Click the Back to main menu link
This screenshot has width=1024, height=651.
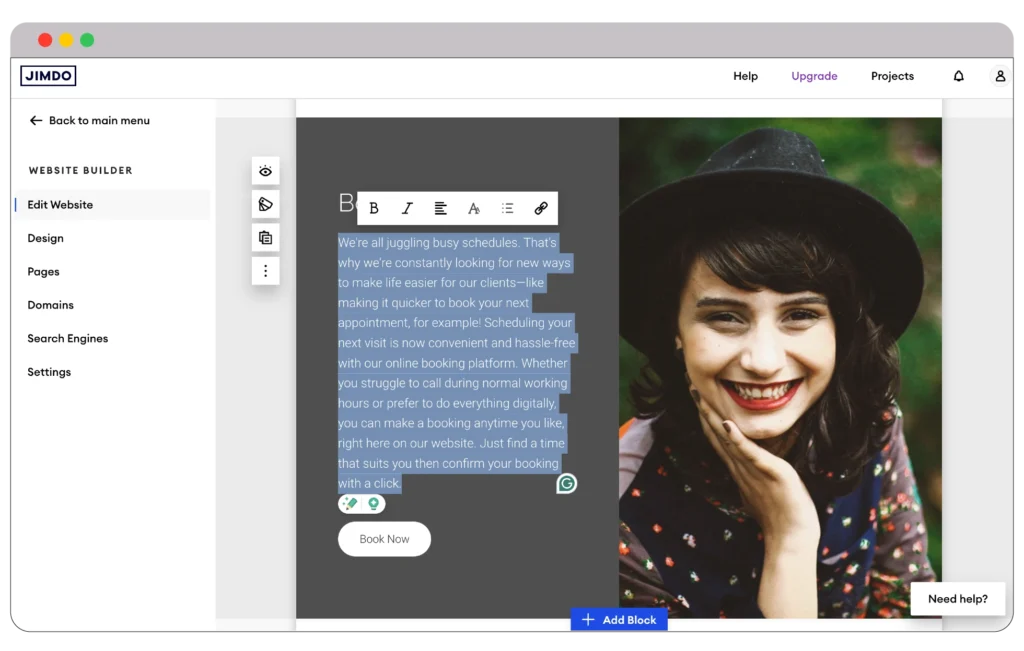pyautogui.click(x=89, y=120)
